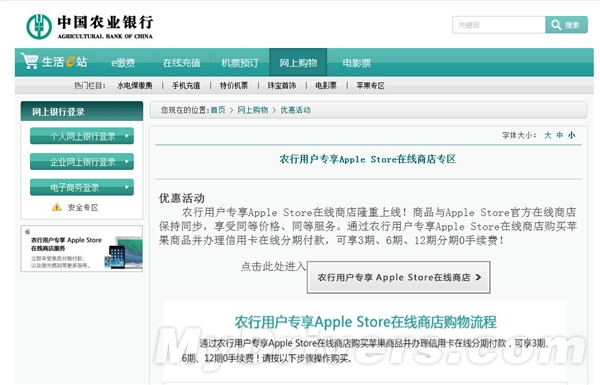This screenshot has width=600, height=385.
Task: Click the magnifier search icon
Action: tap(556, 25)
